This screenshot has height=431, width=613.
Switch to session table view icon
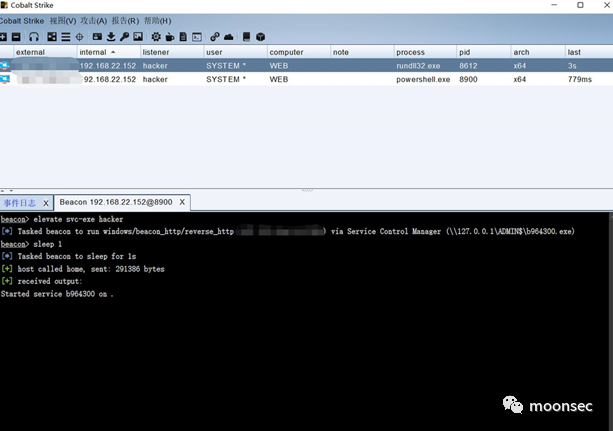point(66,37)
